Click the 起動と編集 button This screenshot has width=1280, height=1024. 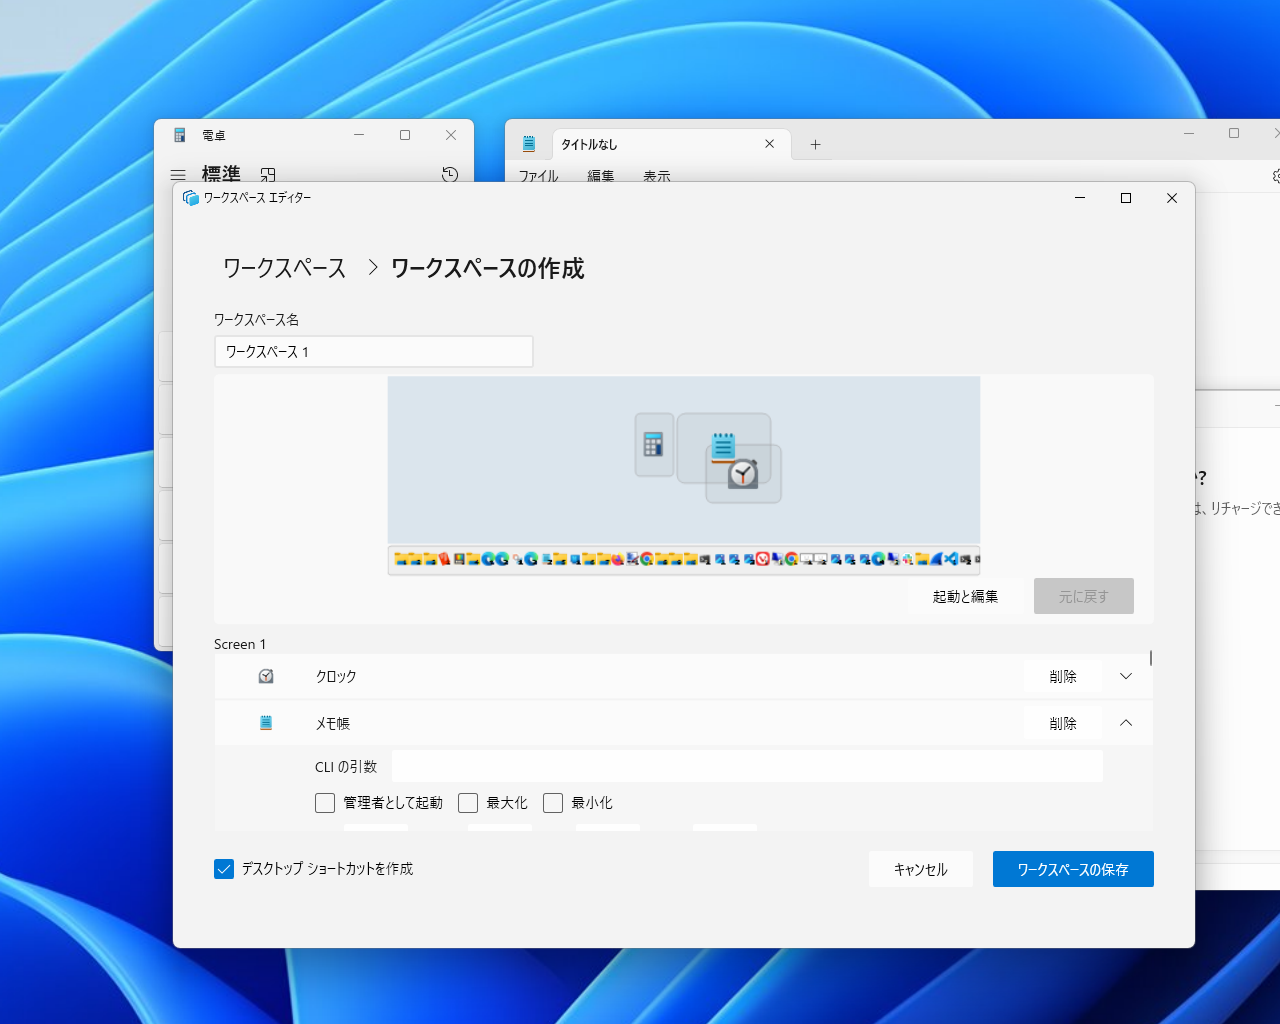click(965, 595)
